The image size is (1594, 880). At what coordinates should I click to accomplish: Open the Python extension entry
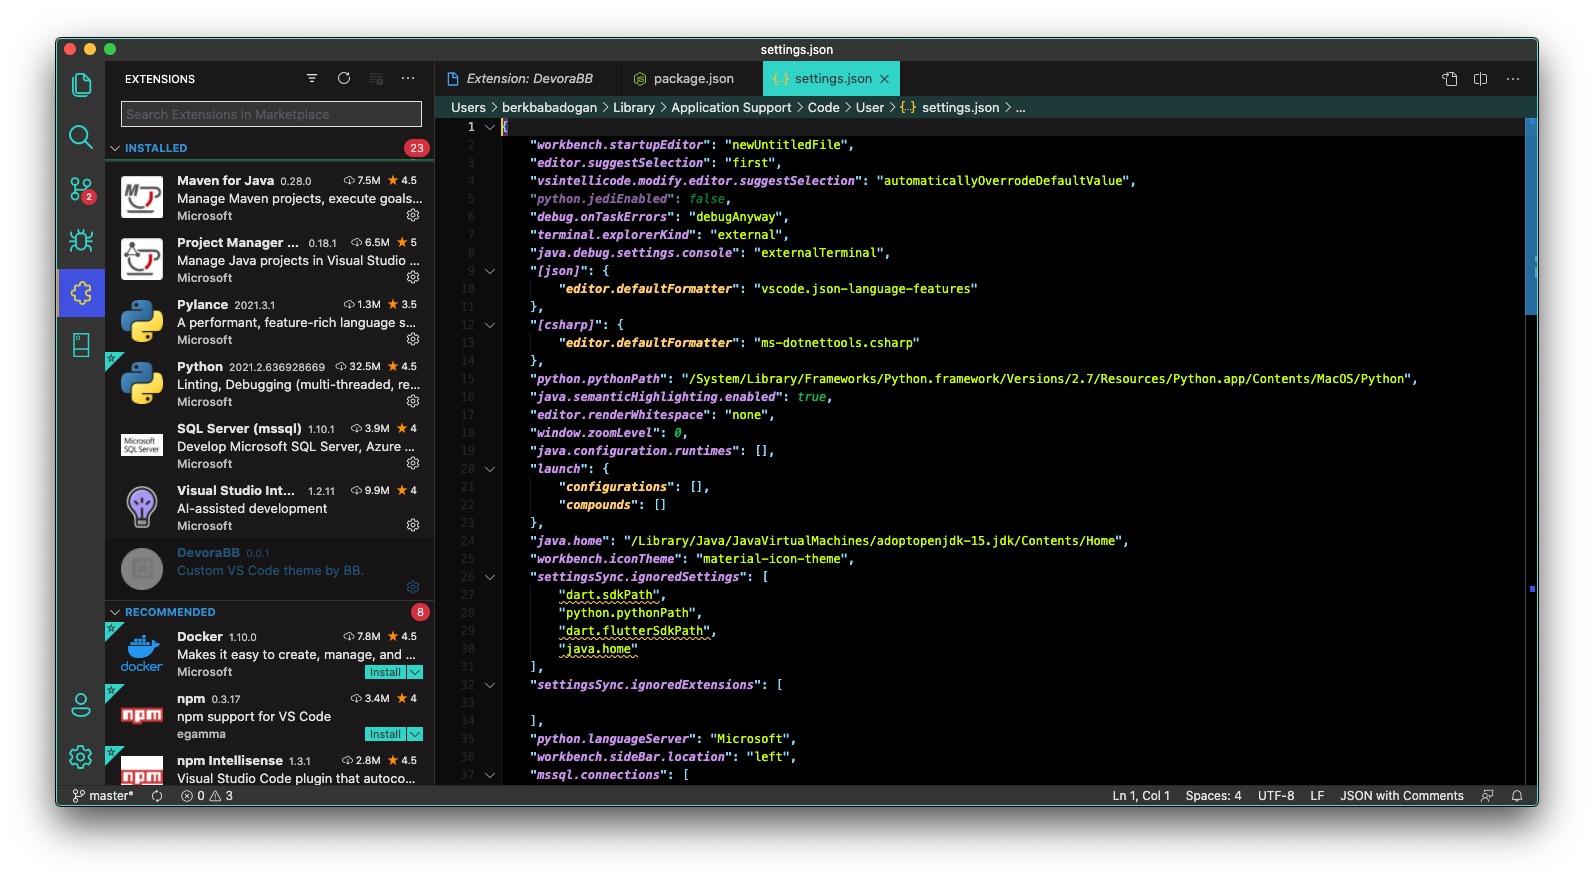pyautogui.click(x=270, y=384)
